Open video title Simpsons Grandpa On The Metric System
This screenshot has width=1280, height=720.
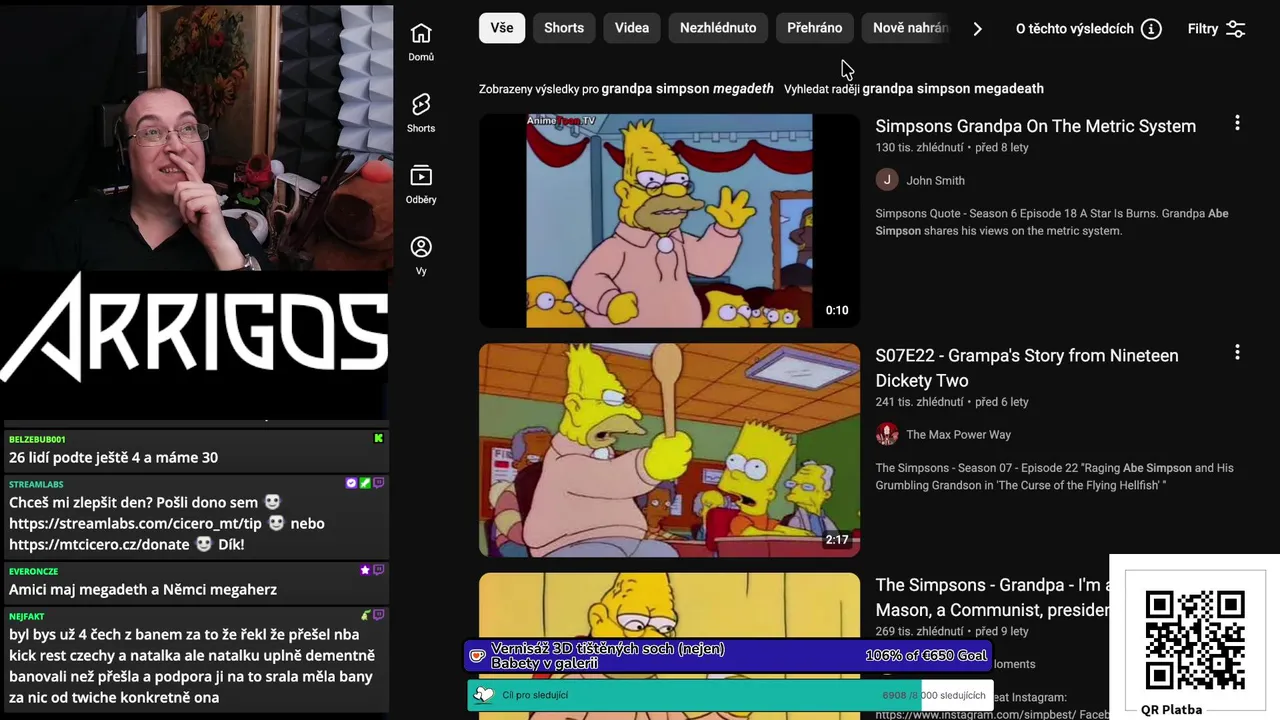point(1035,126)
